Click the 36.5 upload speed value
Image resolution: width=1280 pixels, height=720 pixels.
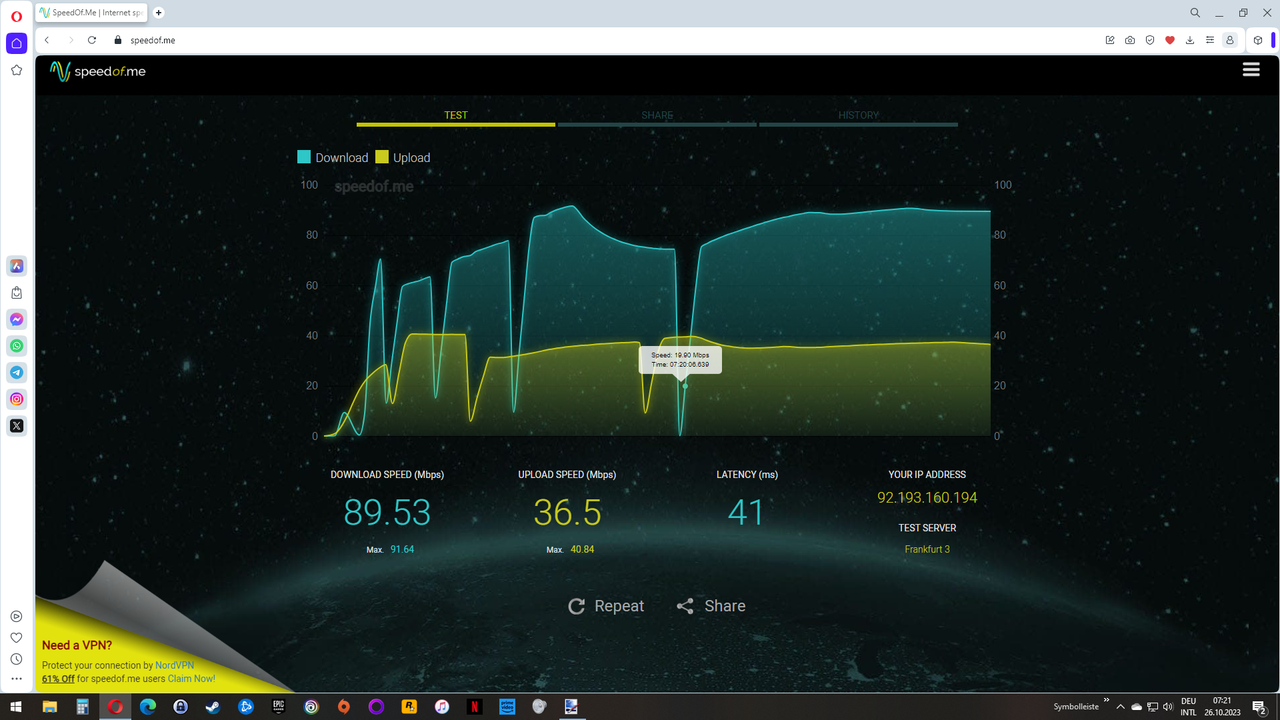click(x=567, y=512)
